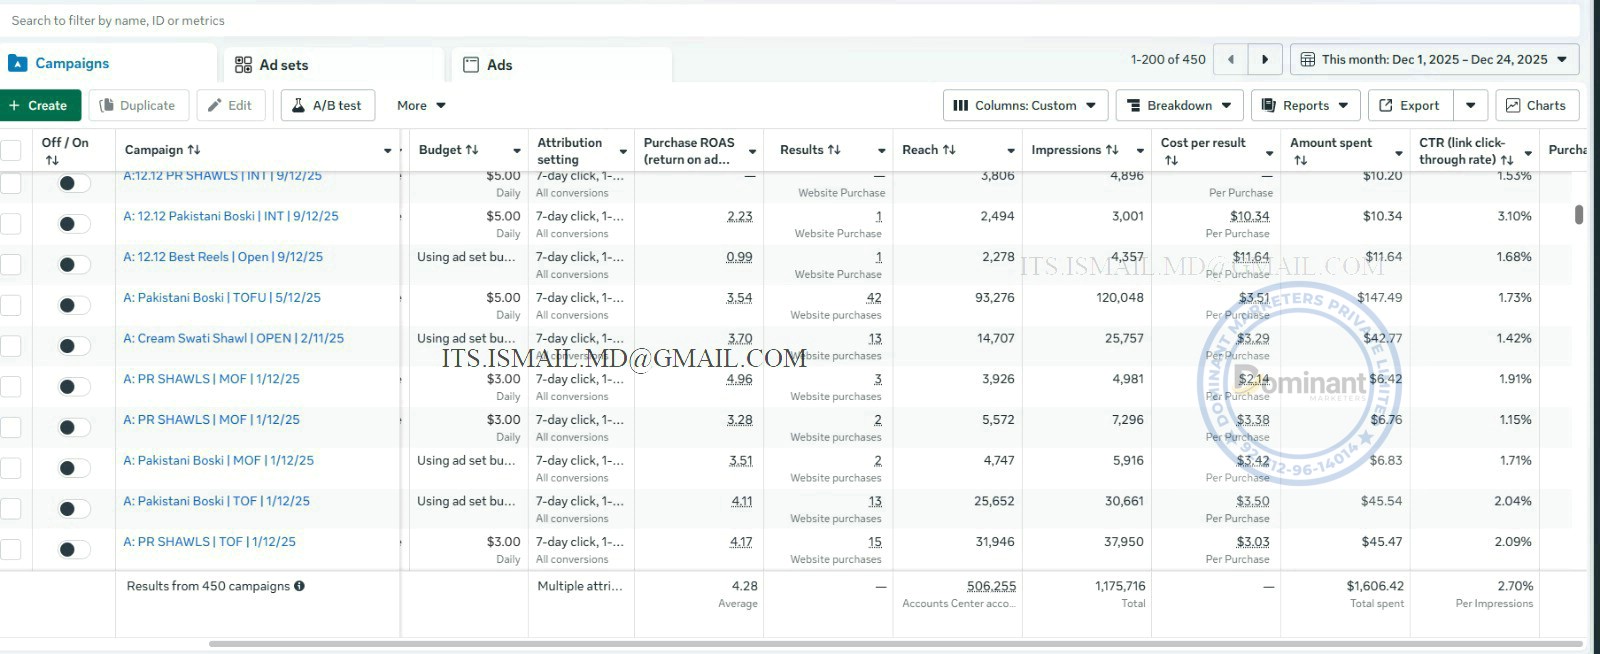Go to previous page of campaigns

pyautogui.click(x=1231, y=60)
